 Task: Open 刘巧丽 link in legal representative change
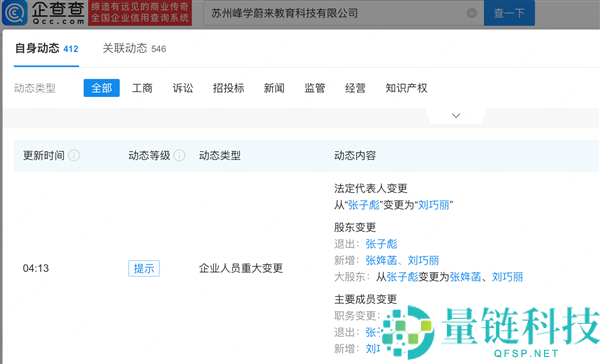434,205
